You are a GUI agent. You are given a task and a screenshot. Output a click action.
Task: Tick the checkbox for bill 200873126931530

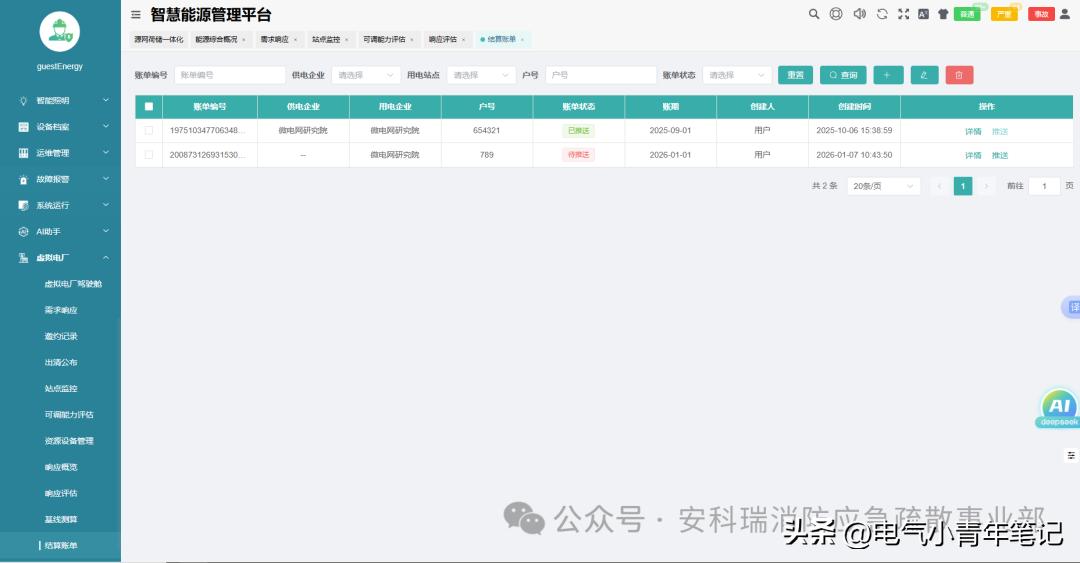(x=149, y=154)
